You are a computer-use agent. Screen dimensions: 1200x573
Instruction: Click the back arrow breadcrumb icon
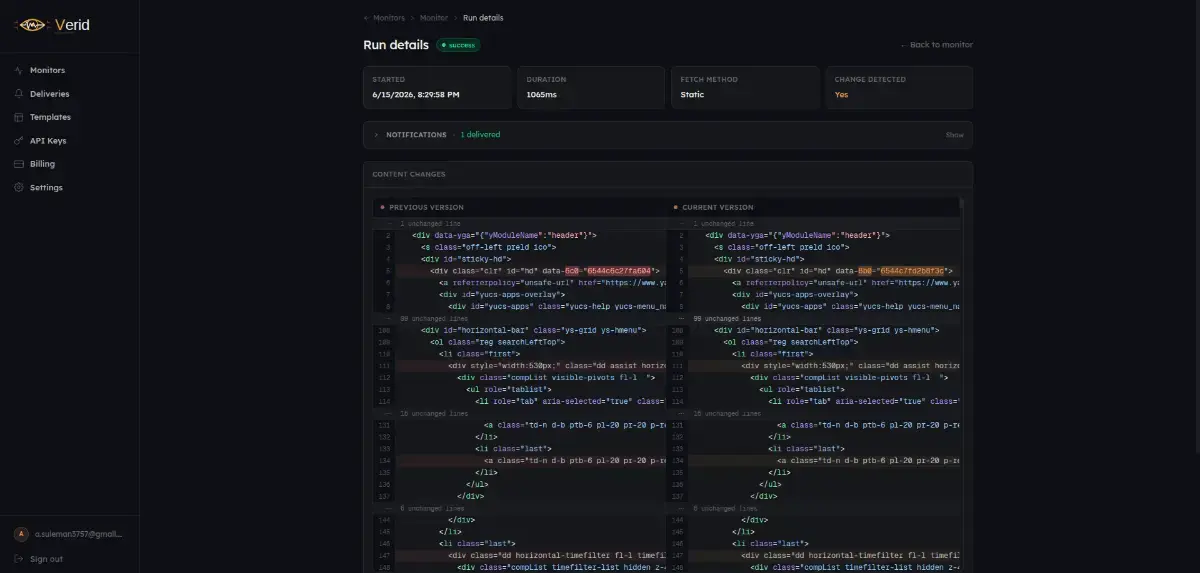(x=366, y=18)
